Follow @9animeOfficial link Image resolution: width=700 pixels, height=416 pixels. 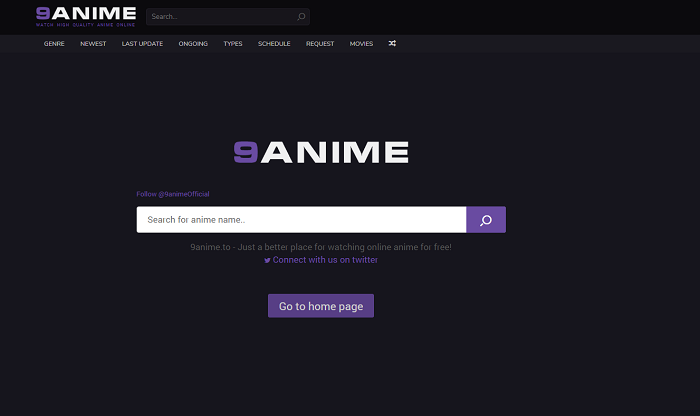[173, 194]
